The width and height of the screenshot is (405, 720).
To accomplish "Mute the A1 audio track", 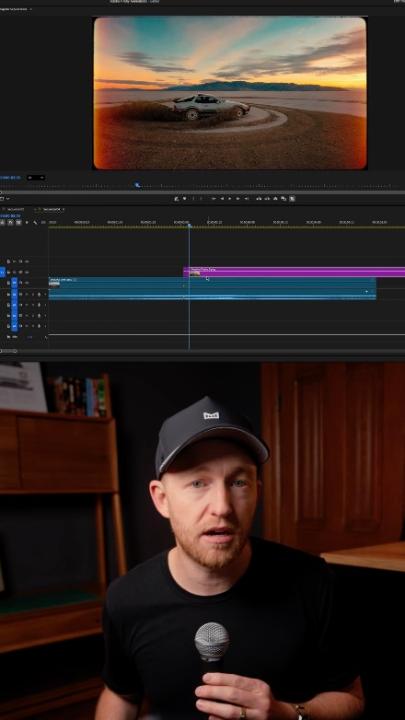I will 27,294.
